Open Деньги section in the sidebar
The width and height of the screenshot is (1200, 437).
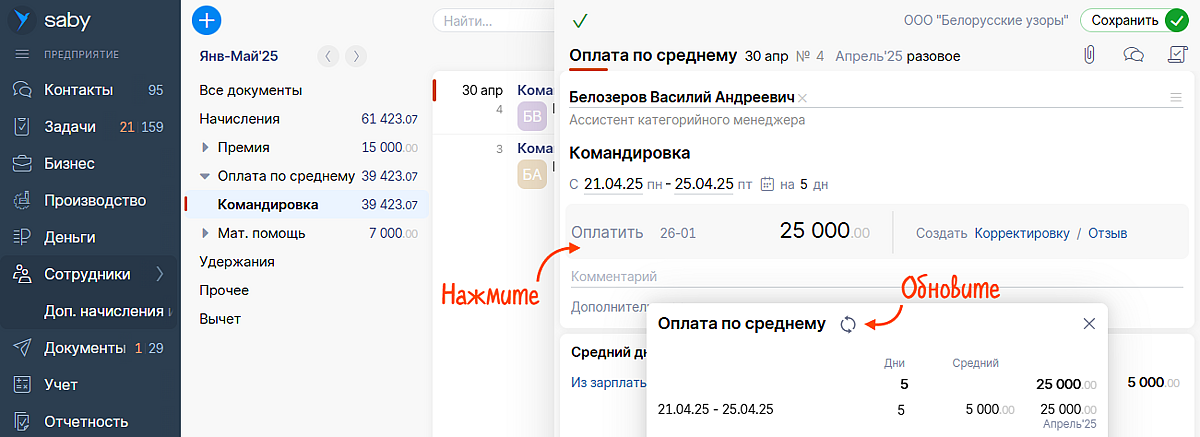click(69, 237)
